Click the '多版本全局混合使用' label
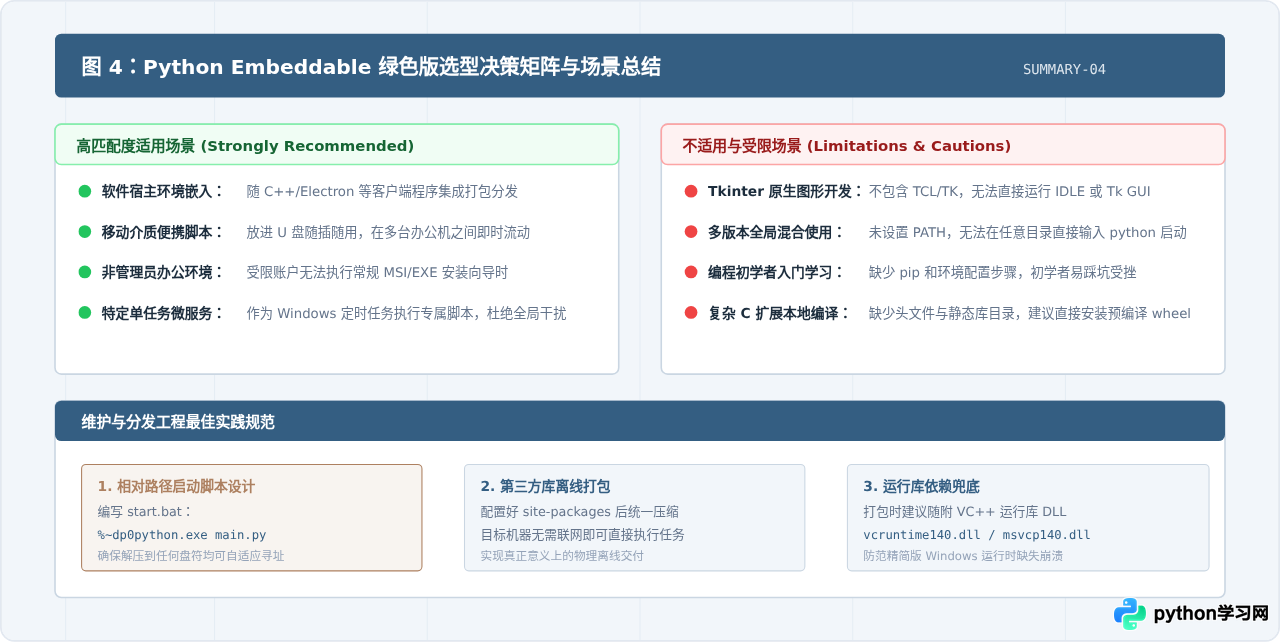Screen dimensions: 1280x642 [770, 232]
